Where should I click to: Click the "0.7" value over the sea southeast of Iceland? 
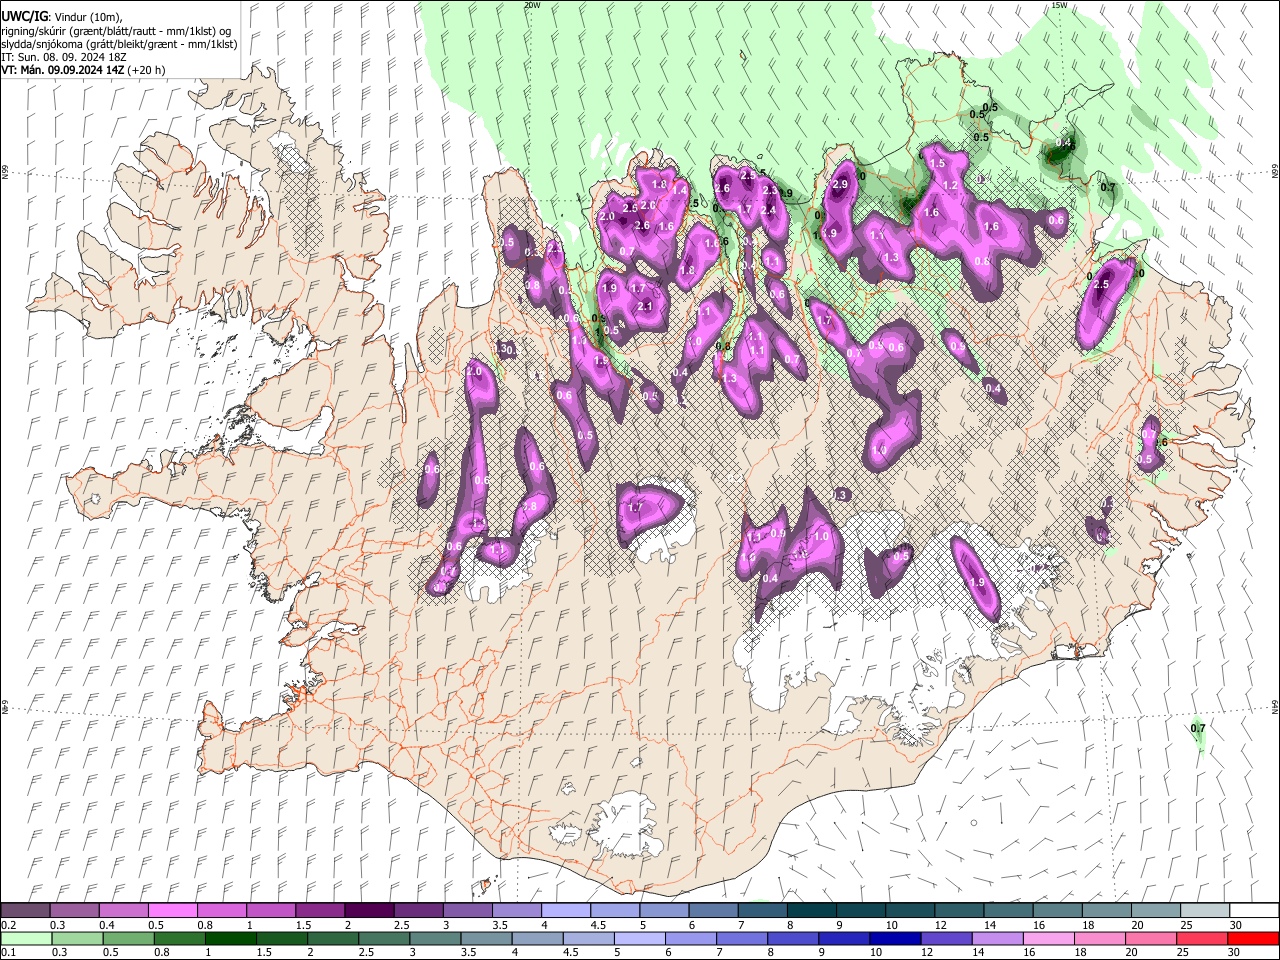coord(1198,728)
